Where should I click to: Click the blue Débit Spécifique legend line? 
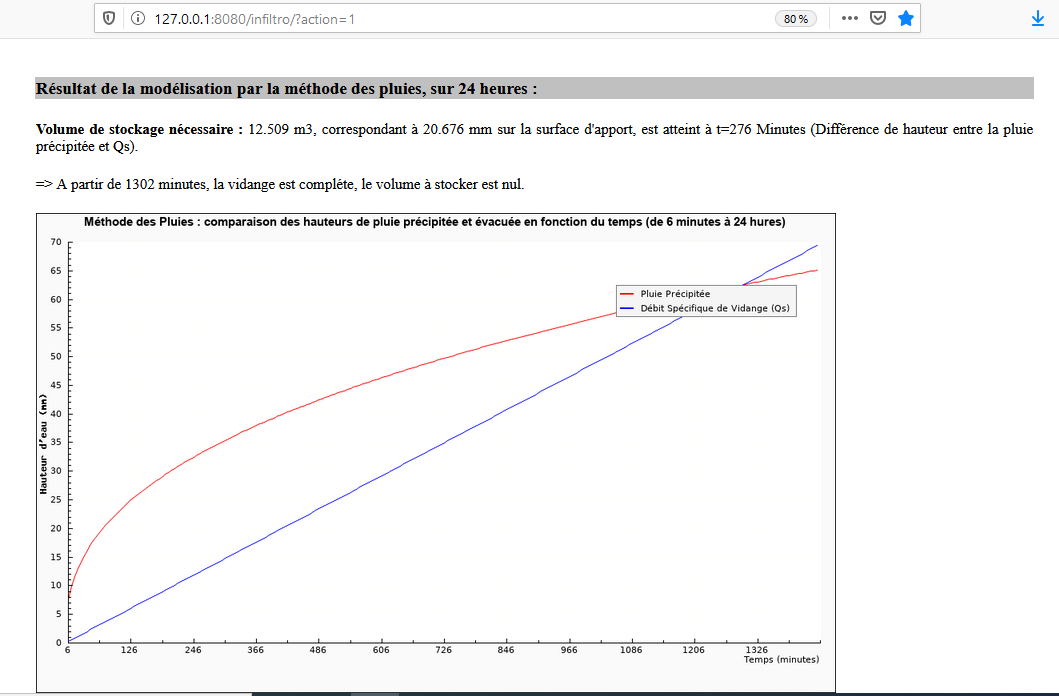[628, 309]
